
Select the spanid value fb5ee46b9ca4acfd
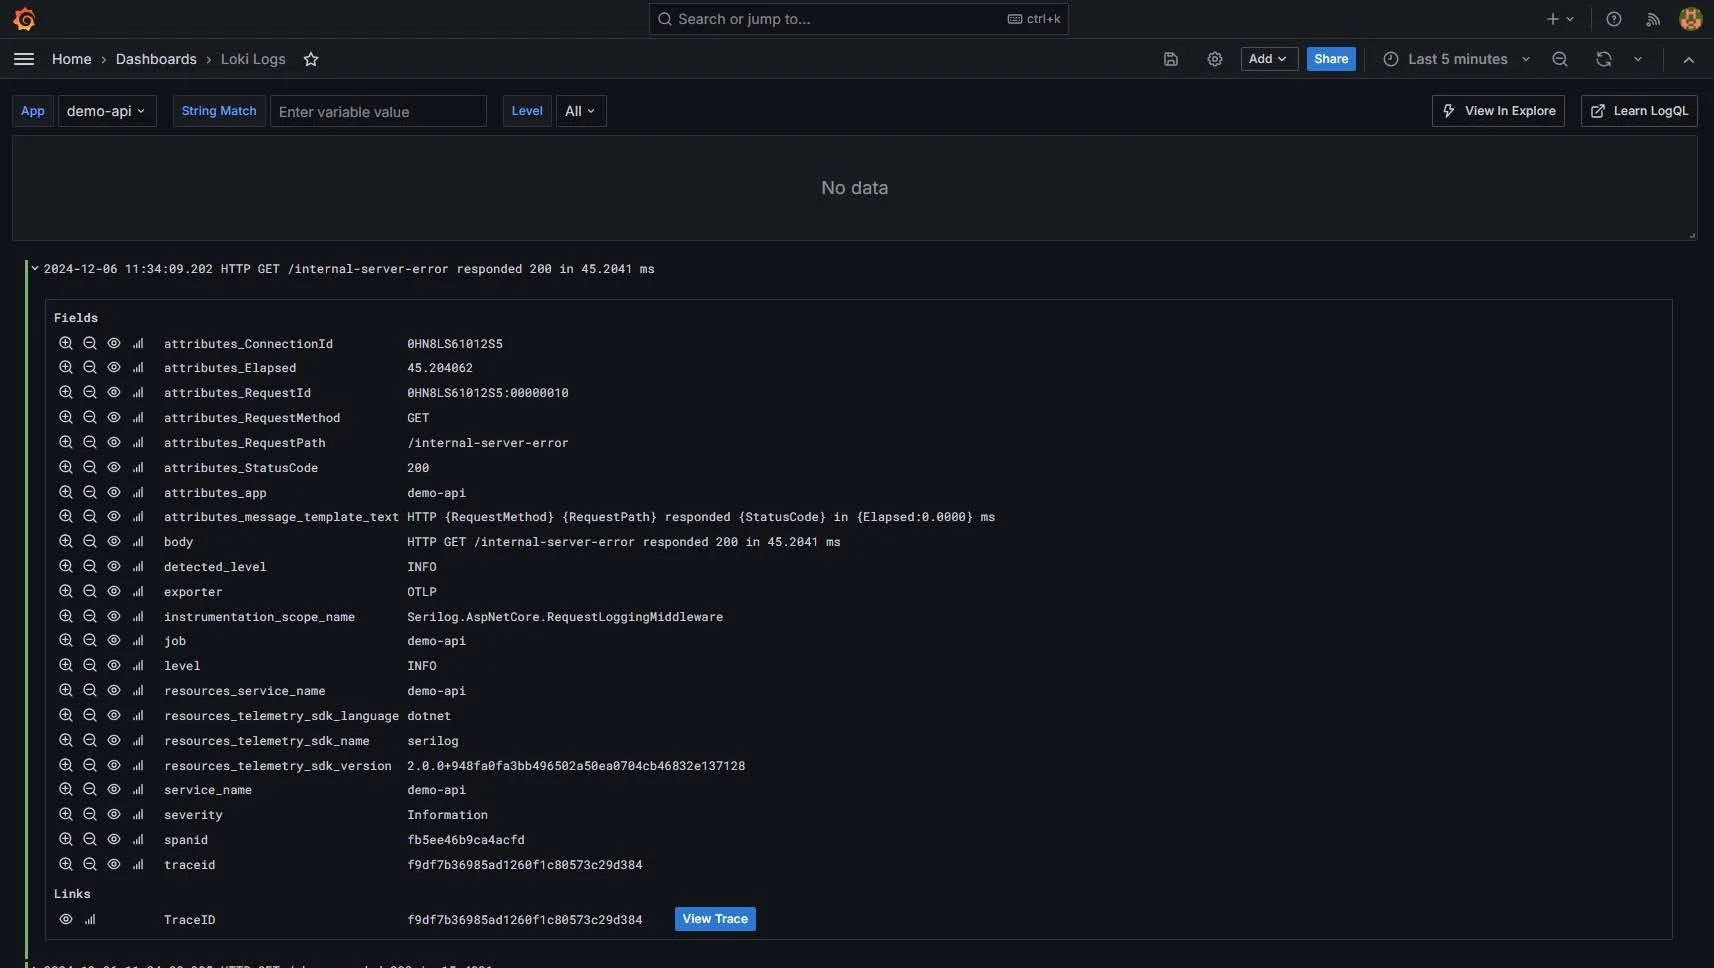coord(465,840)
